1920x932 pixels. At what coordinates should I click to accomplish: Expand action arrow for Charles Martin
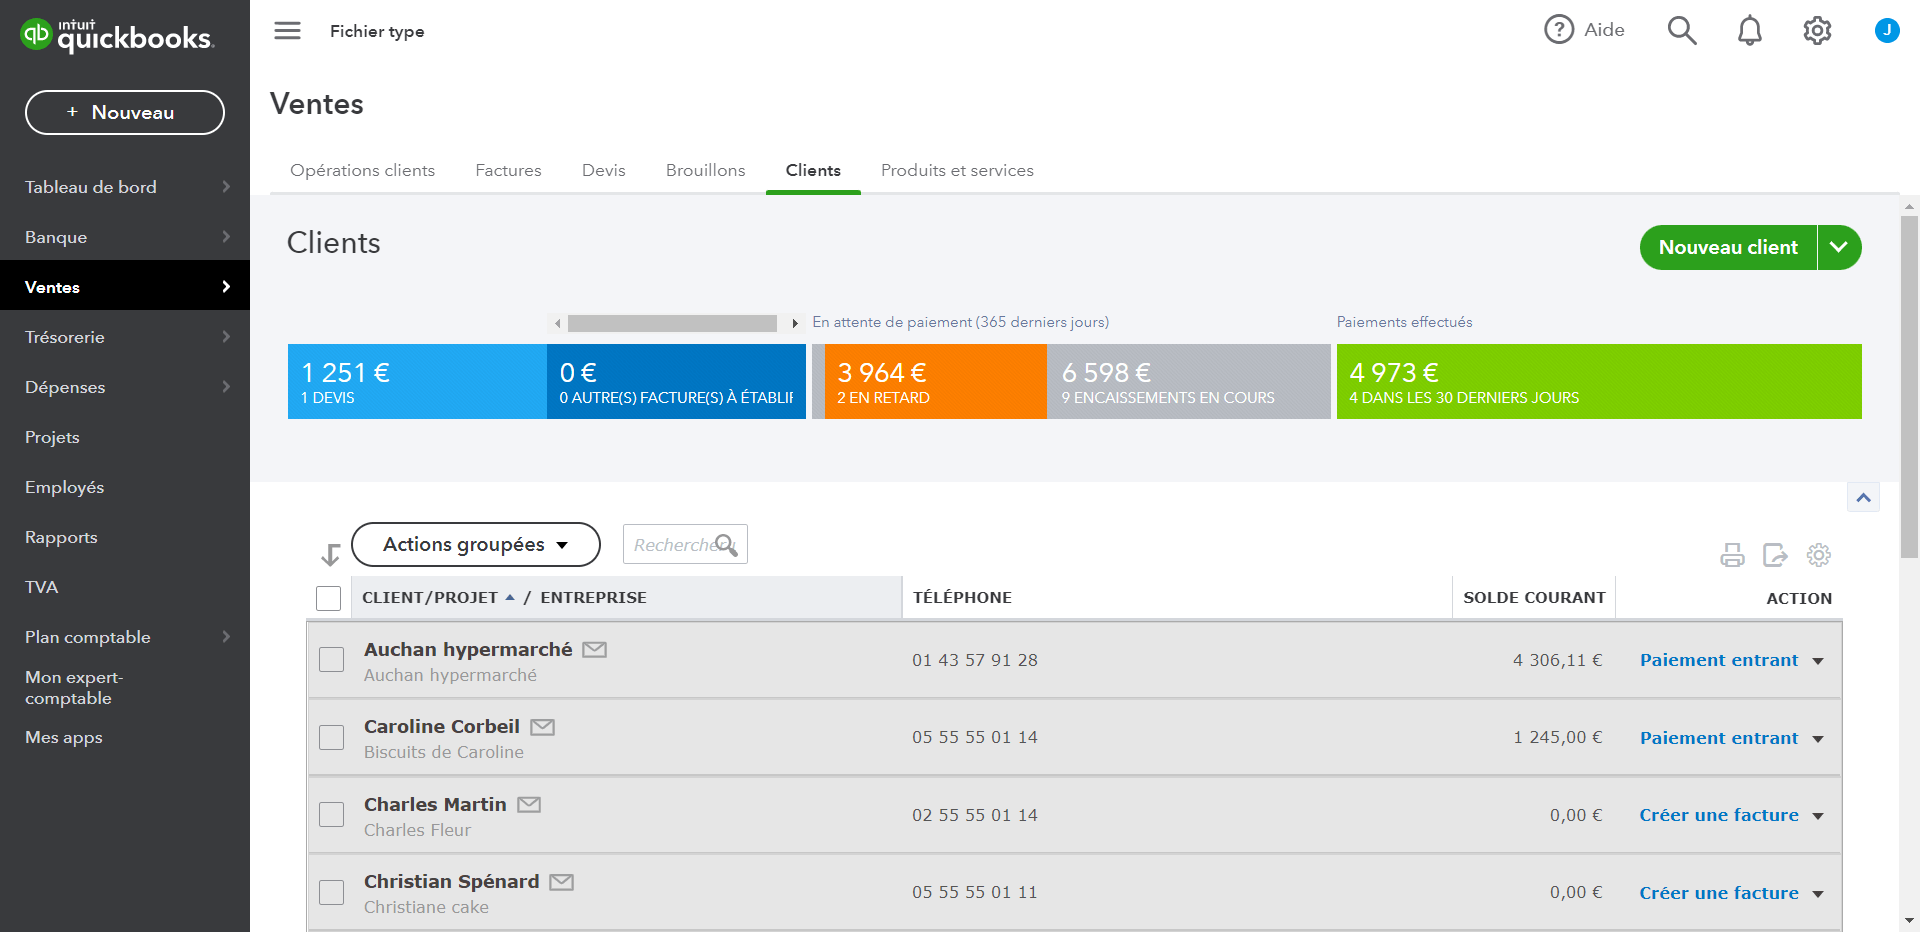[1818, 816]
